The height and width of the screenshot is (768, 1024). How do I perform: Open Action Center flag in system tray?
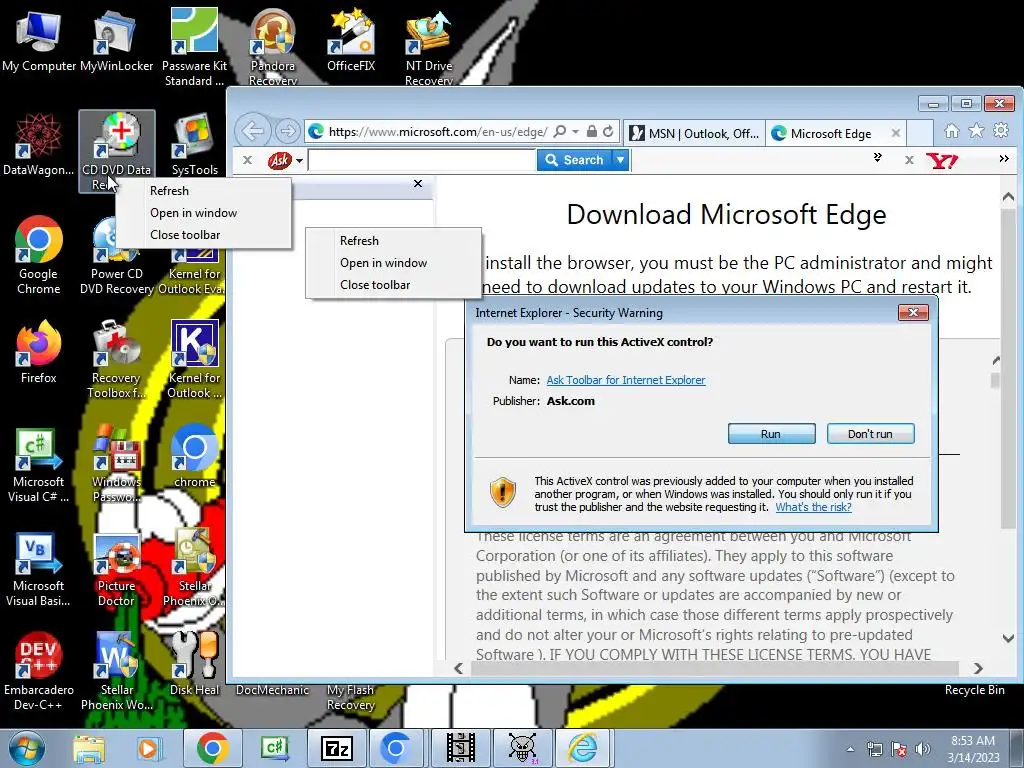899,749
